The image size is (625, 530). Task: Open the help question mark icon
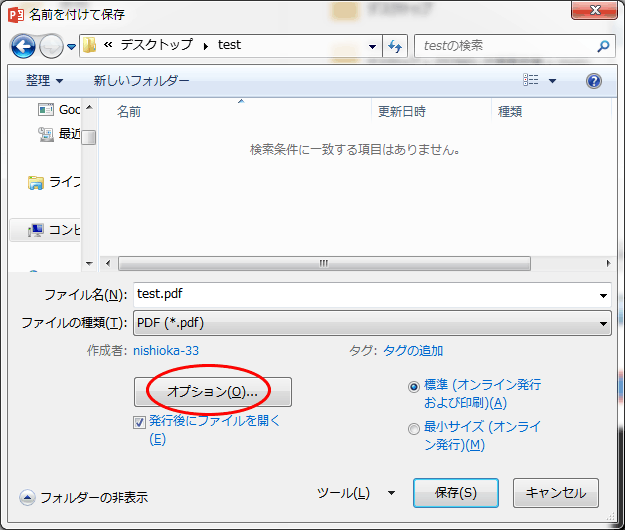pyautogui.click(x=593, y=81)
